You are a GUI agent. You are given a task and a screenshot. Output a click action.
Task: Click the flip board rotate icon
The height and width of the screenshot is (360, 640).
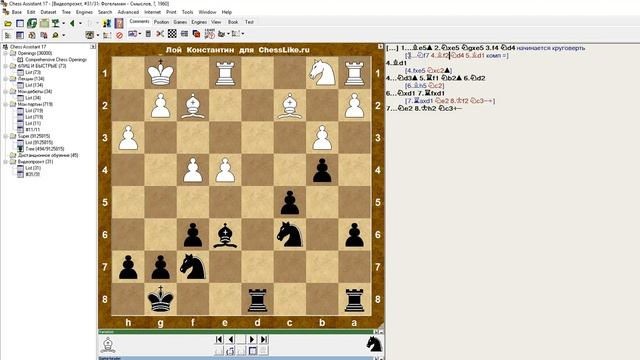[230, 351]
